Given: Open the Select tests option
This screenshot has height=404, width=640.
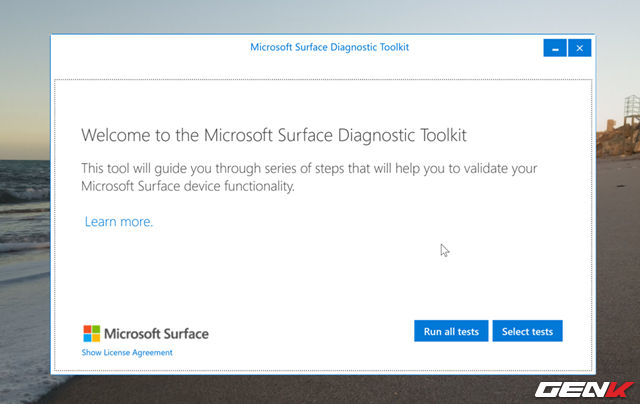Looking at the screenshot, I should [x=527, y=331].
